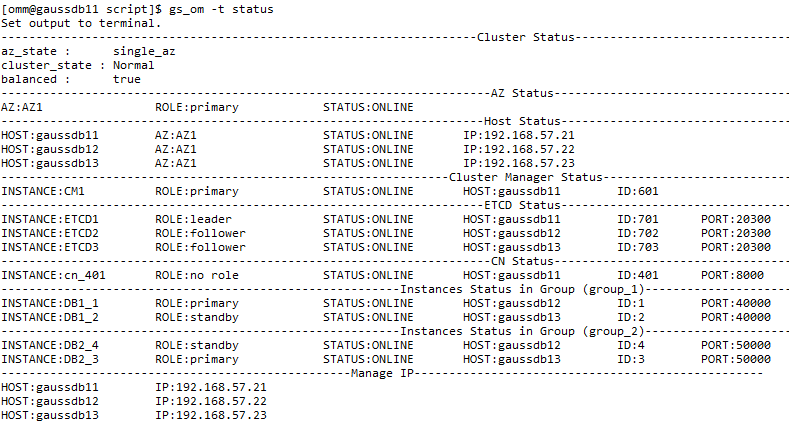Select HOST:gaussdb12 in Host Status section
Viewport: 789px width, 429px height.
tap(50, 149)
